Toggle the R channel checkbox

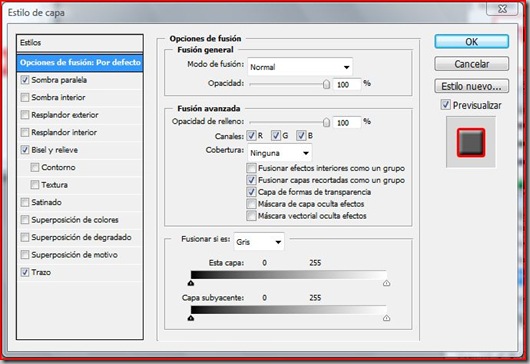click(x=251, y=136)
